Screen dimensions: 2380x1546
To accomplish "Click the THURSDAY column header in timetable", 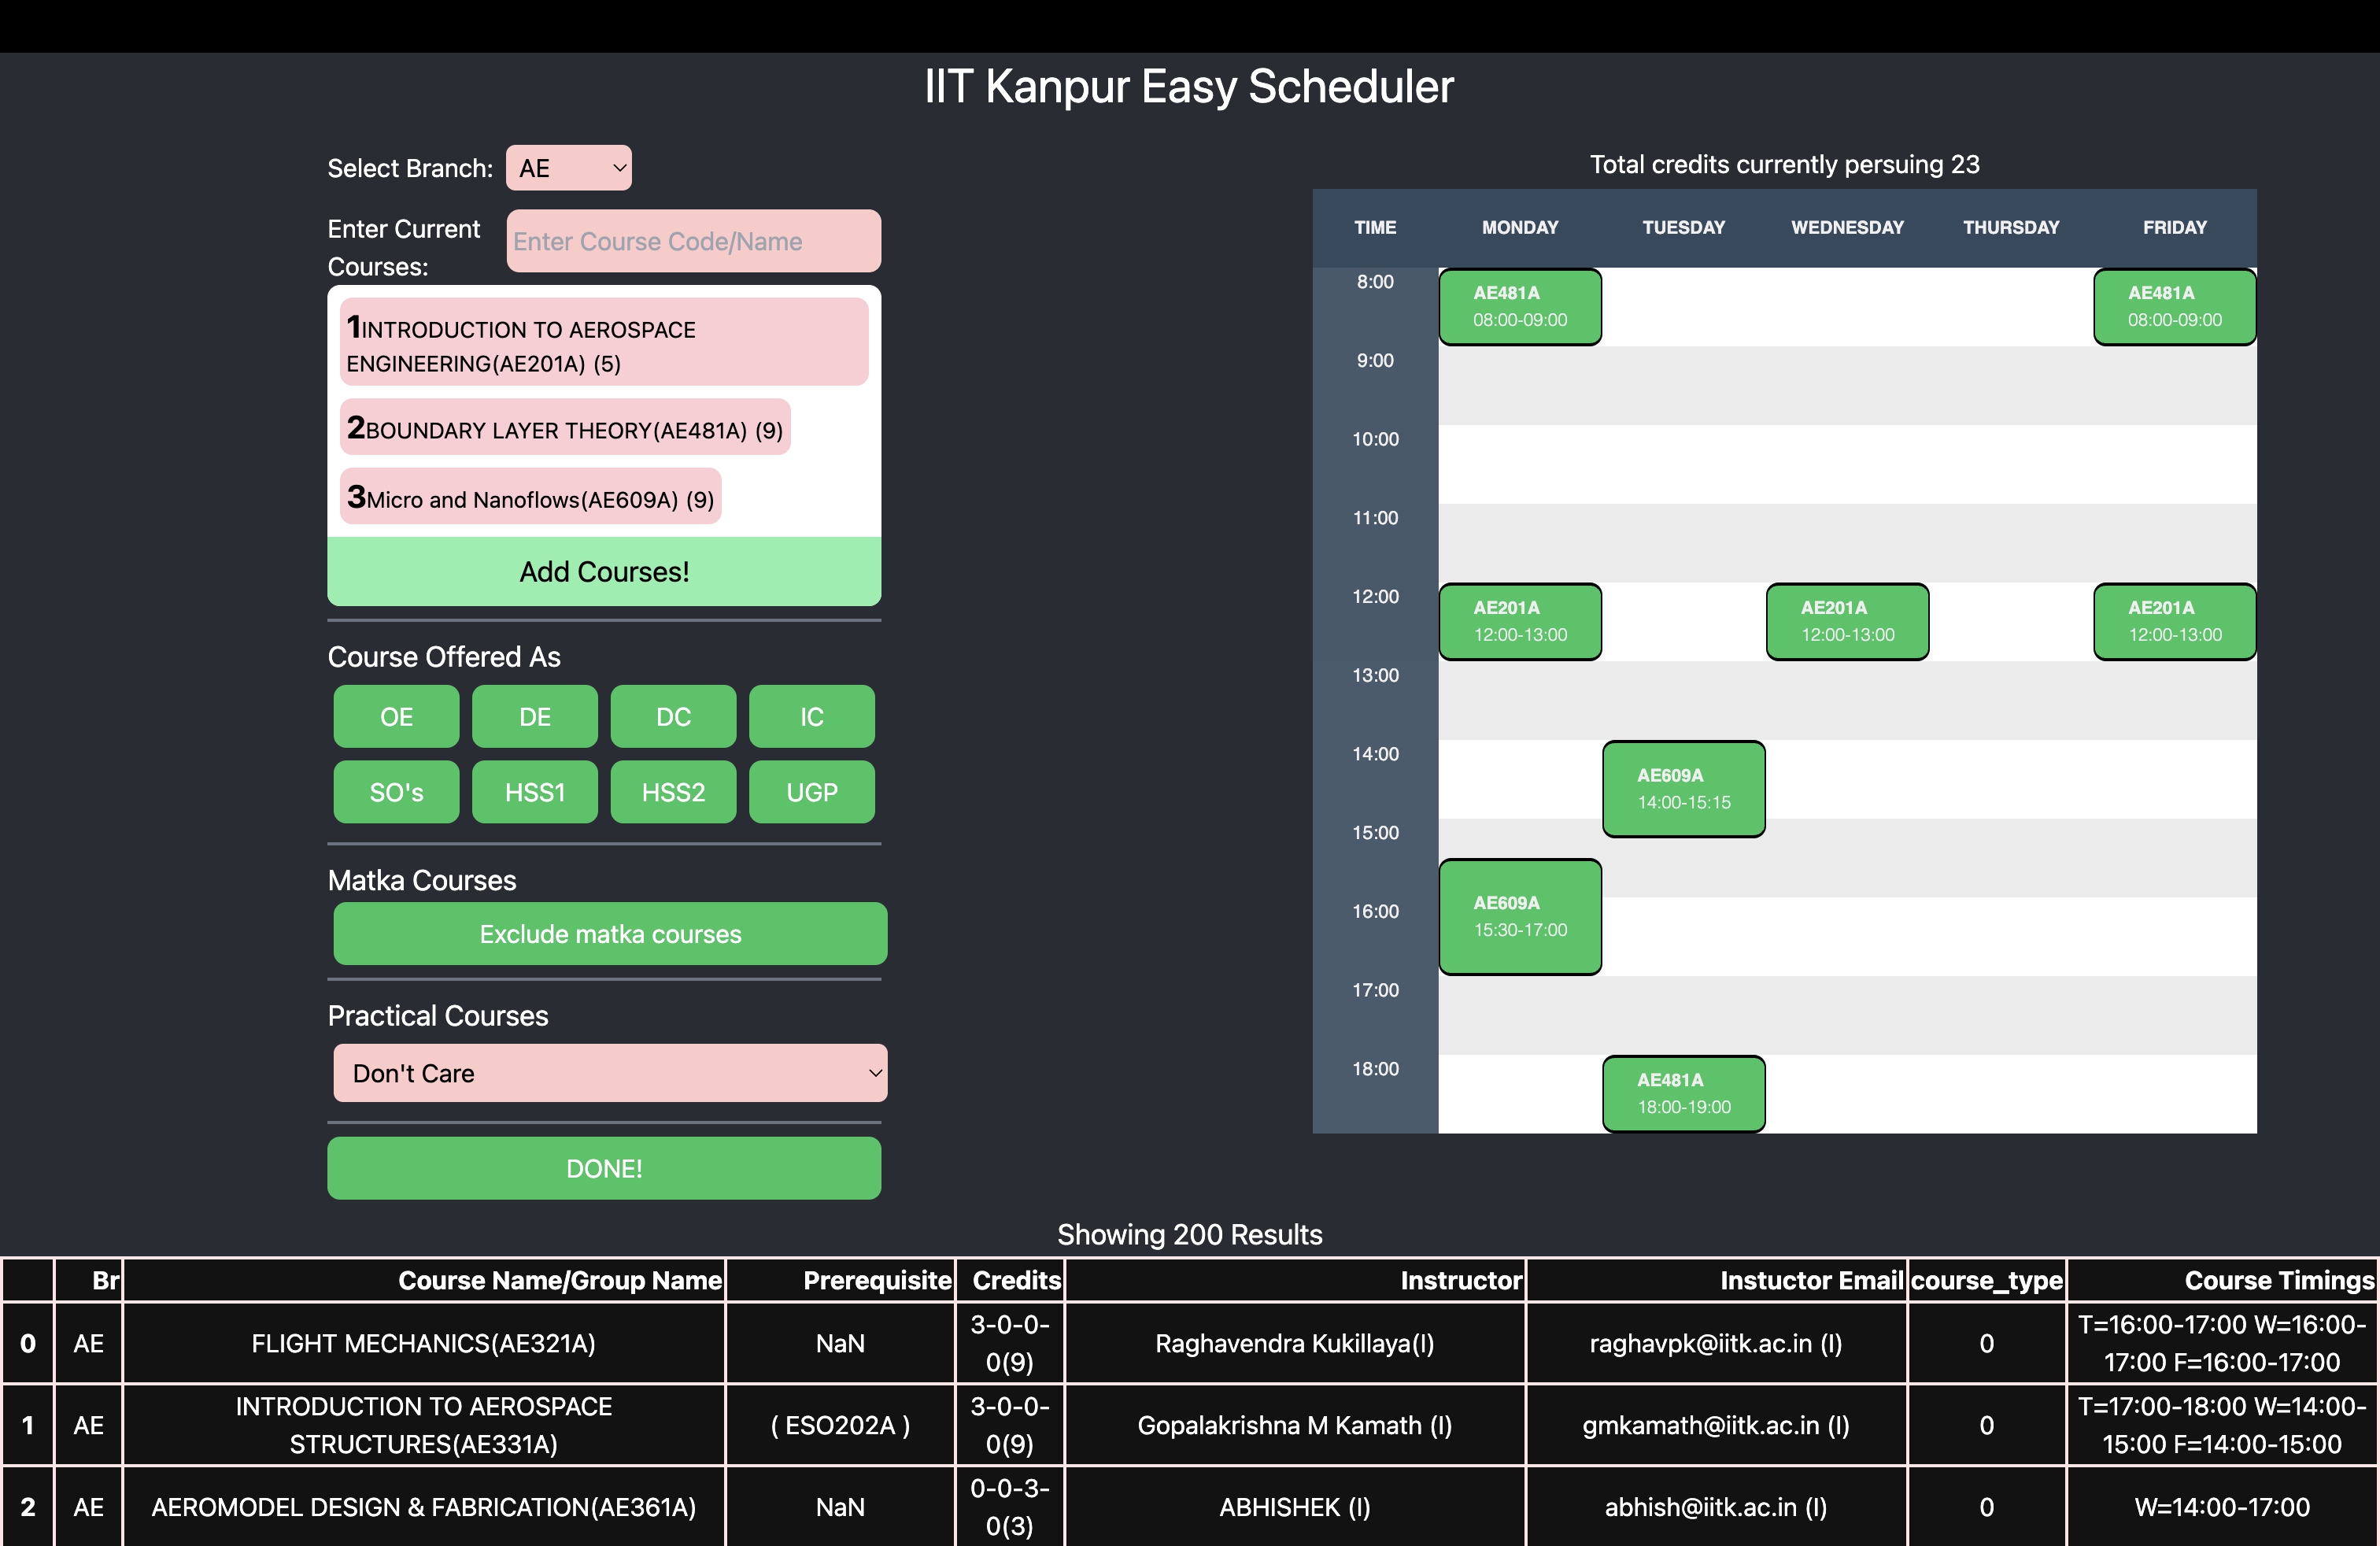I will [x=2011, y=228].
